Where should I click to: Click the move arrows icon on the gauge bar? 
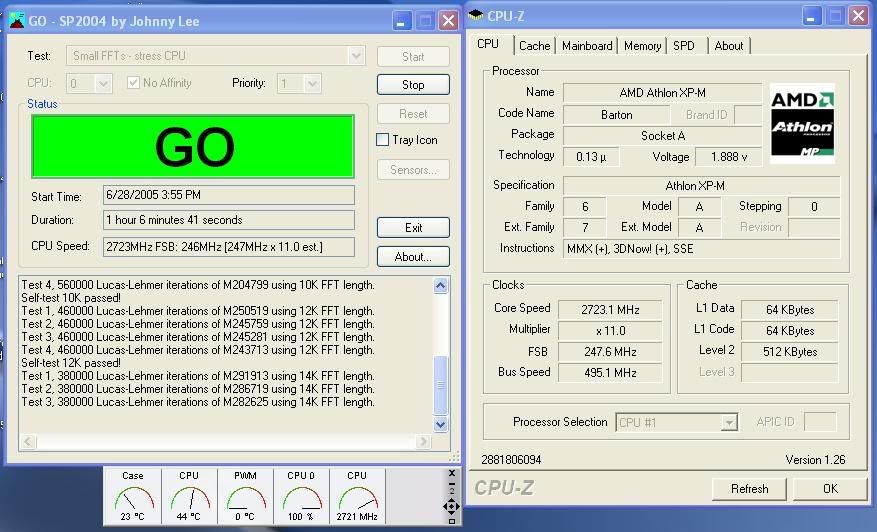(x=451, y=507)
